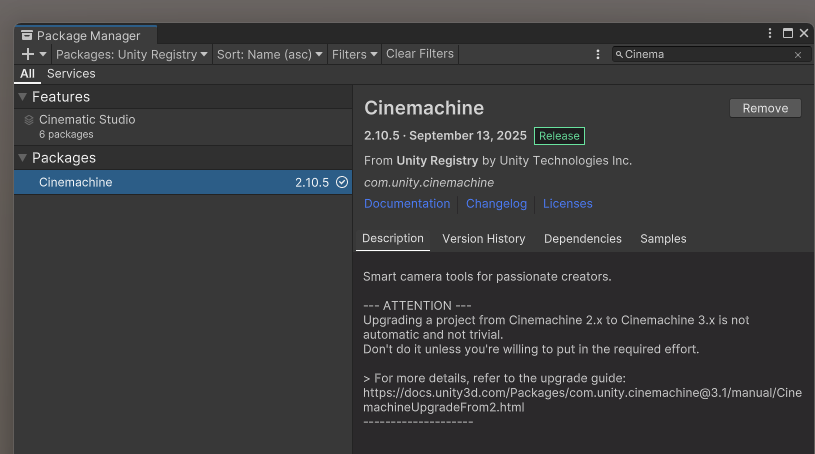Open the Packages: Unity Registry dropdown
The height and width of the screenshot is (454, 815).
tap(132, 54)
